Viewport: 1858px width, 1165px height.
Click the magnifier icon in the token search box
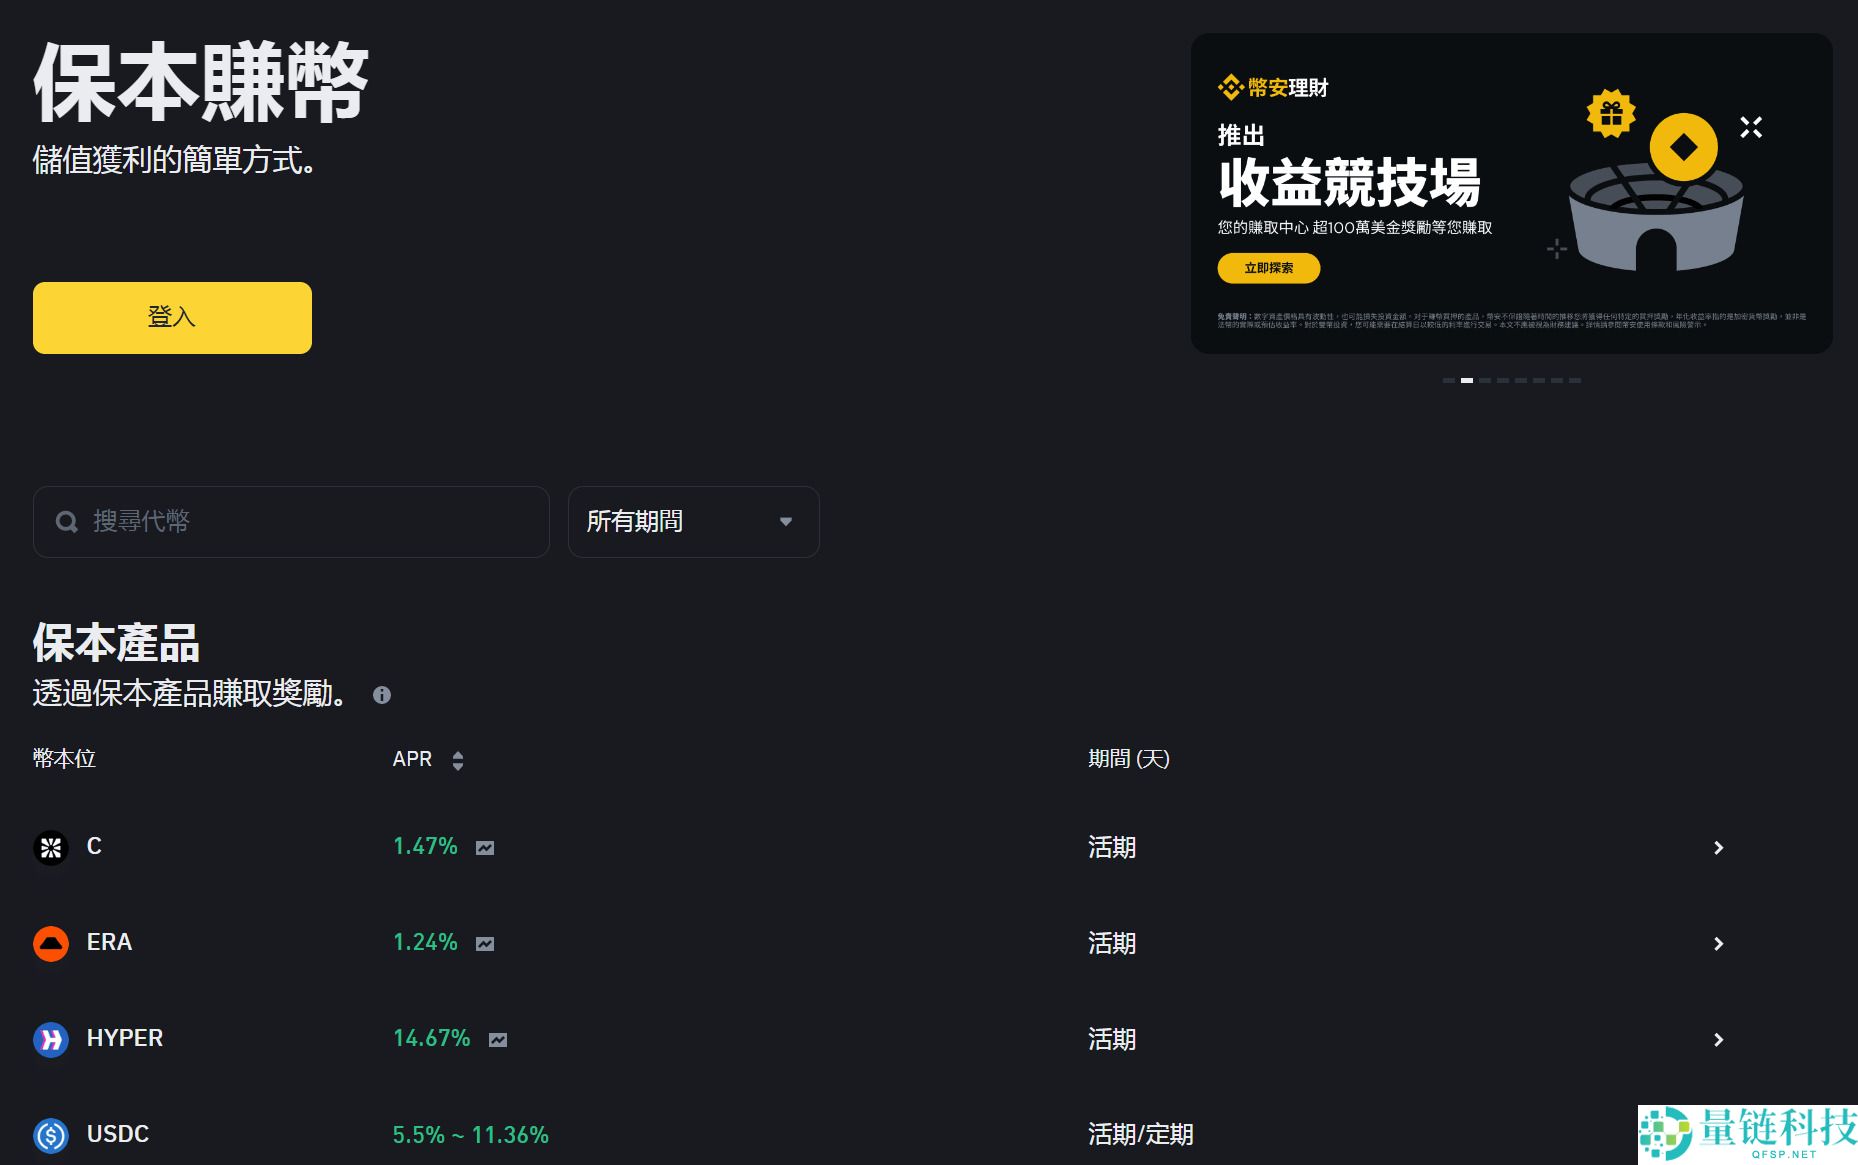[67, 521]
